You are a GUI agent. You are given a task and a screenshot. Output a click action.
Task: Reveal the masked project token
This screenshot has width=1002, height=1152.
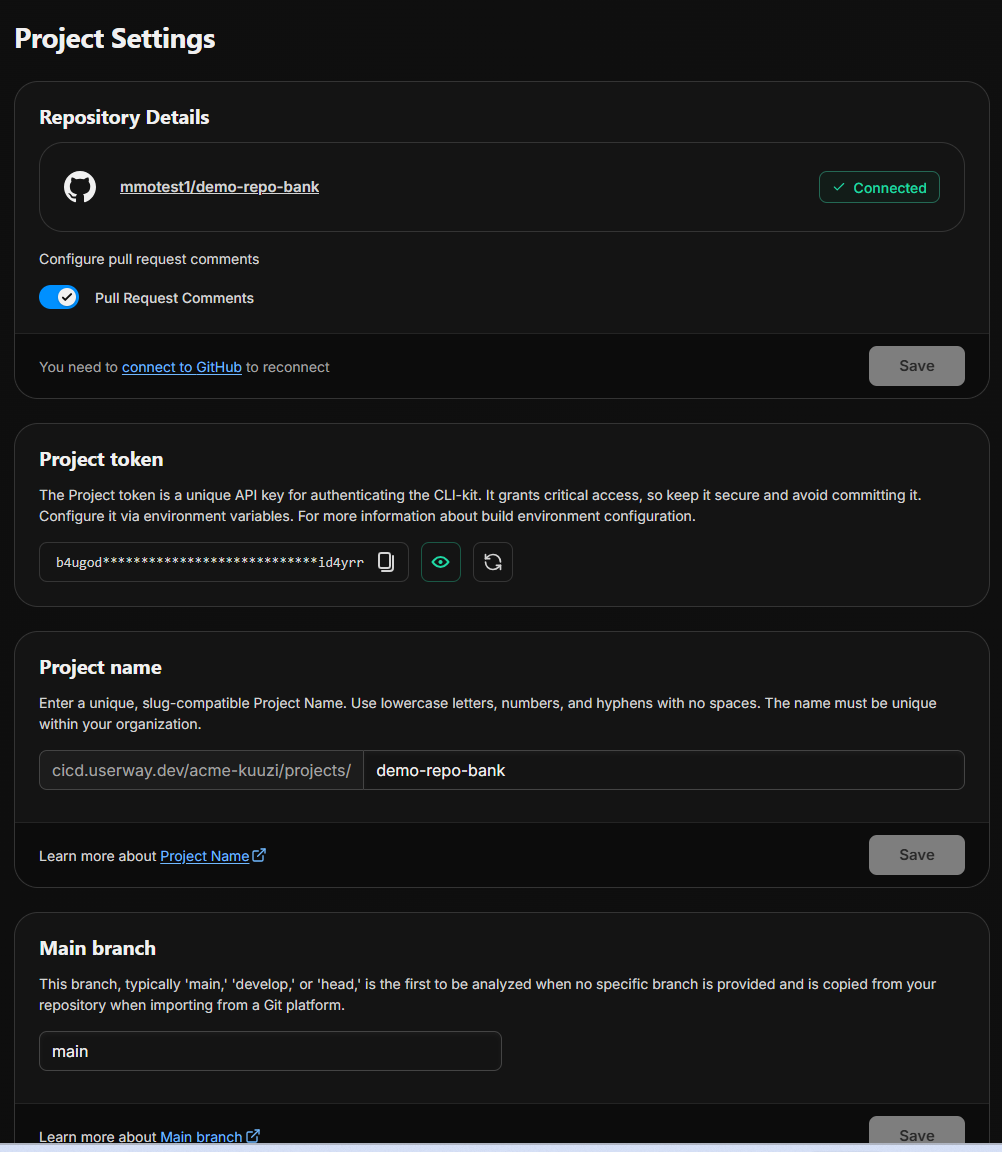click(x=441, y=562)
